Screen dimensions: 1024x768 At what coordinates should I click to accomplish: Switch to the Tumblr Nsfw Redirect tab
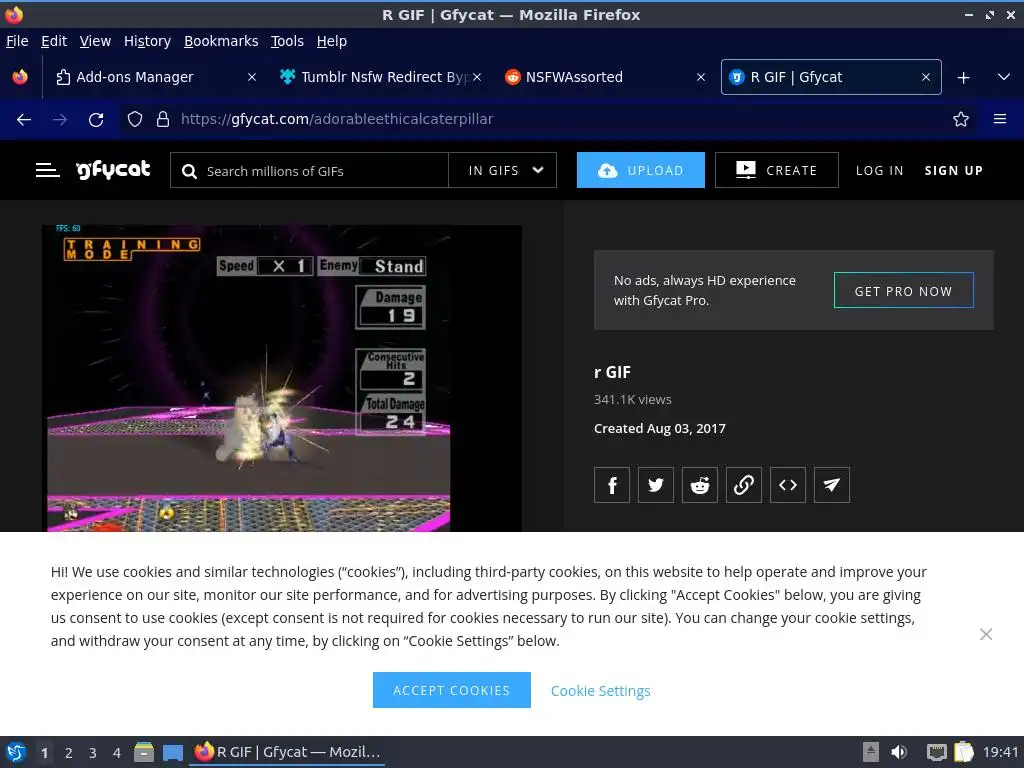[x=379, y=77]
